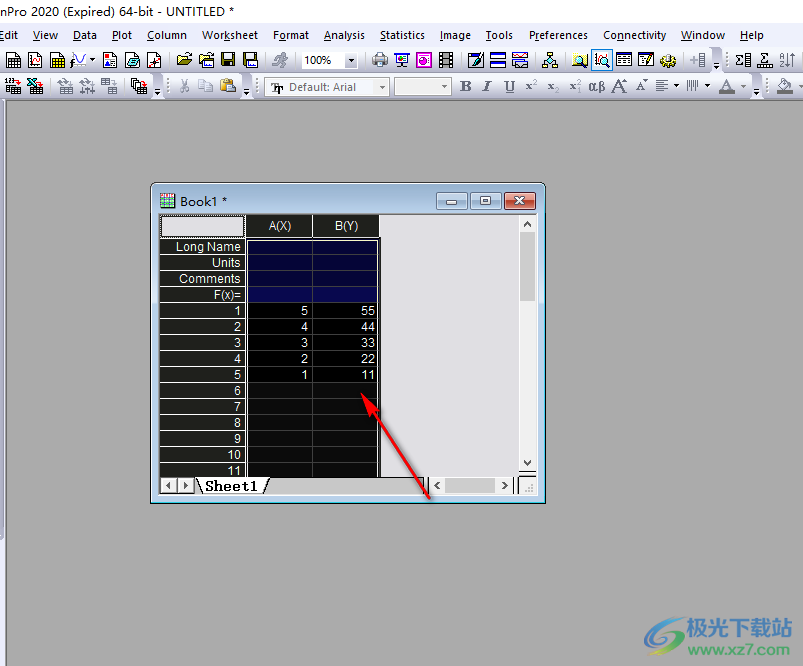Click the column statistics sigma icon
Viewport: 803px width, 666px height.
(743, 60)
